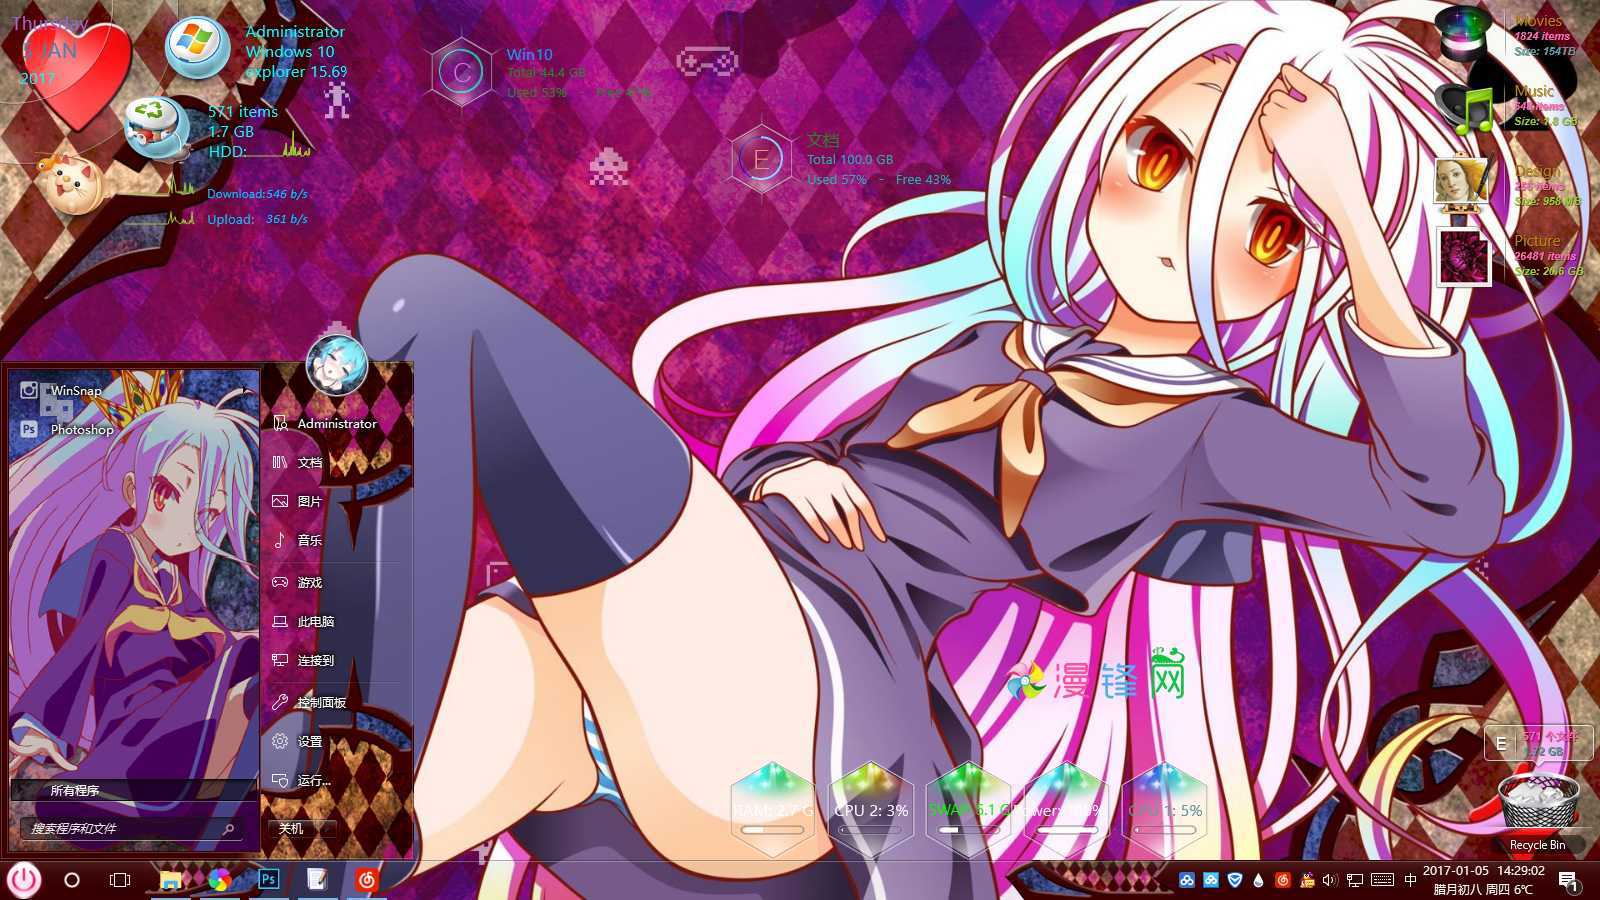Open NetEase Cloud Music on the taskbar
Viewport: 1600px width, 900px height.
point(367,880)
